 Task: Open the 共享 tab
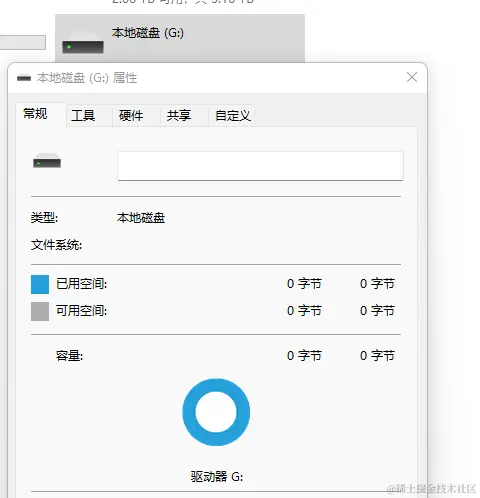coord(184,116)
